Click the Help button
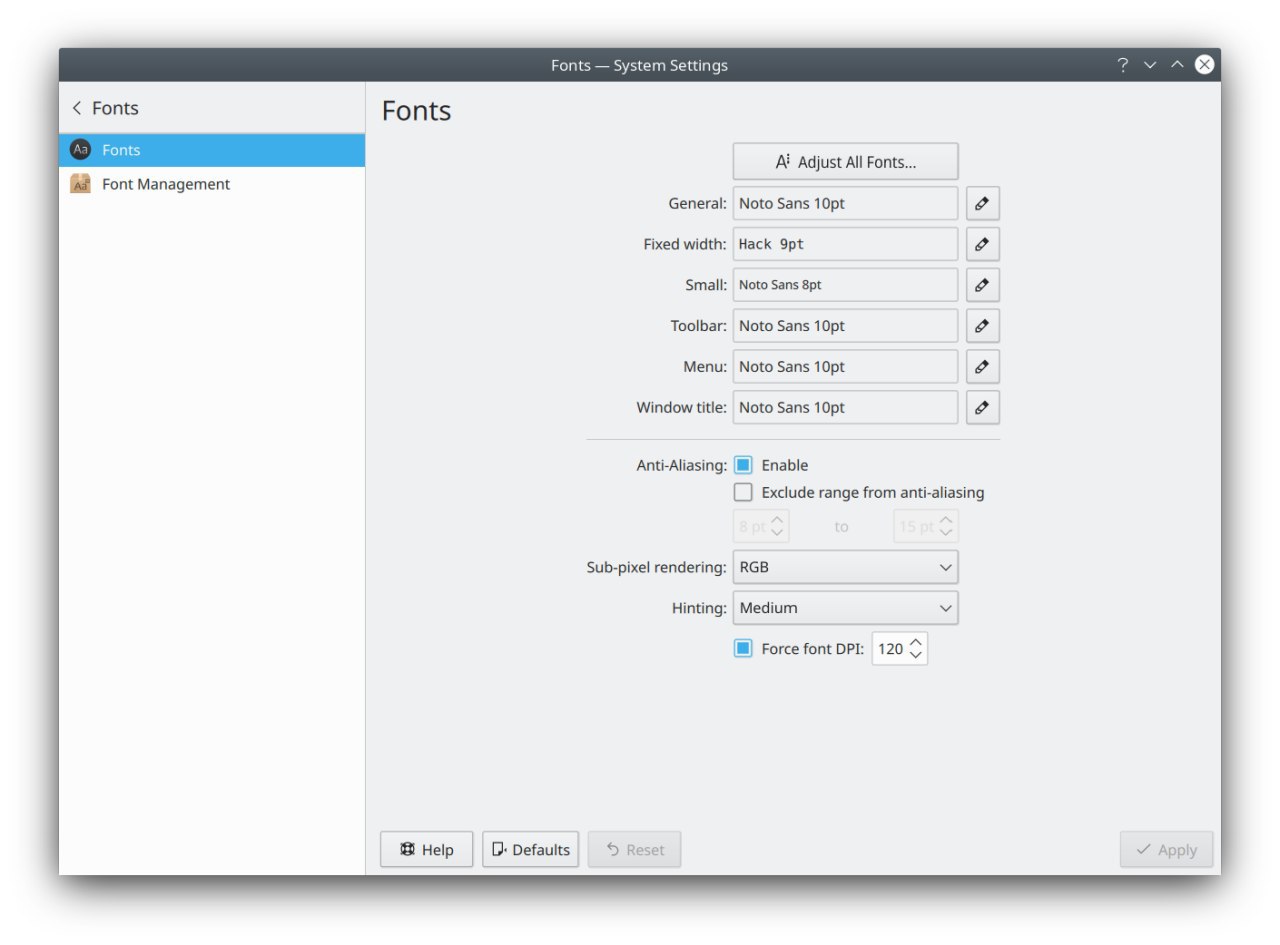 click(x=427, y=850)
